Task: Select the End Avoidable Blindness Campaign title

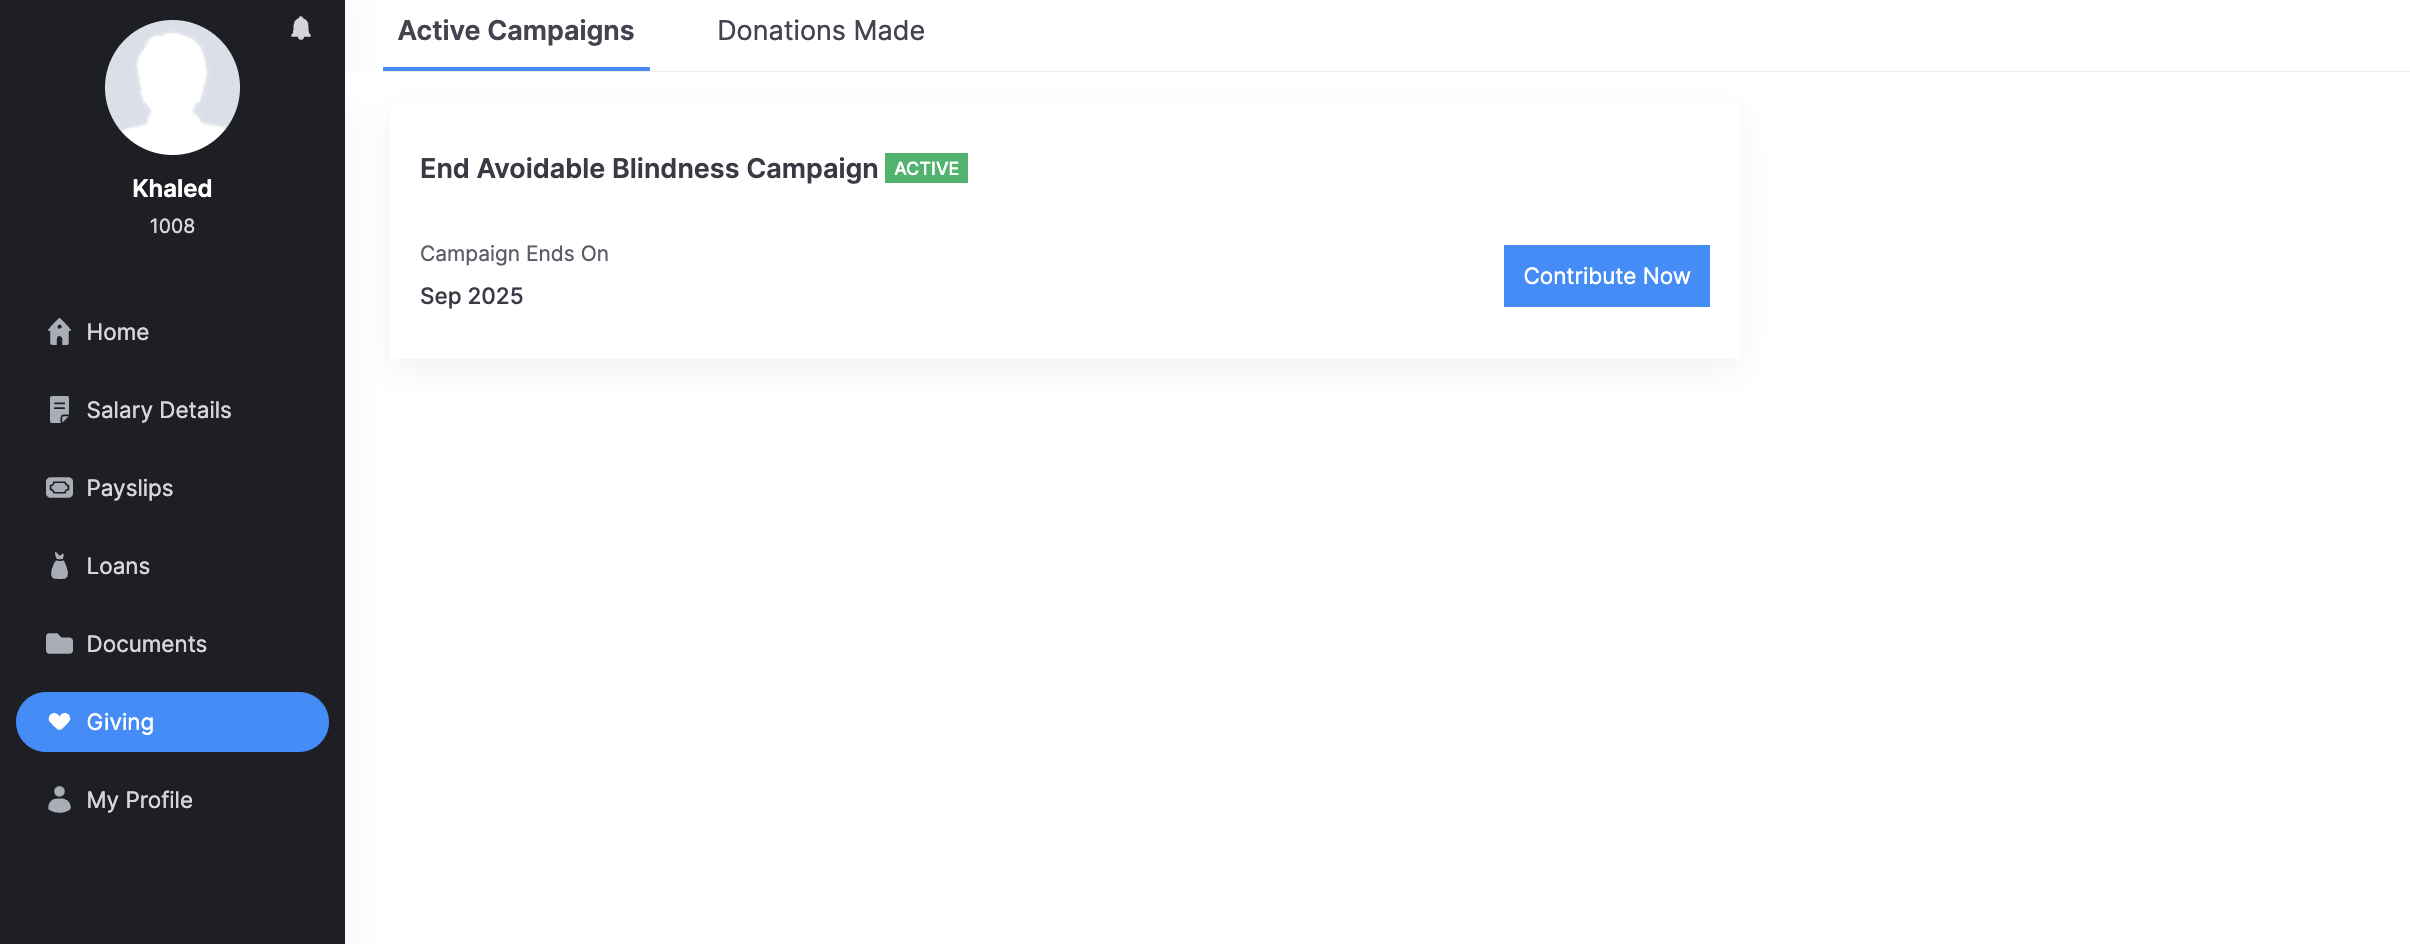Action: pos(648,169)
